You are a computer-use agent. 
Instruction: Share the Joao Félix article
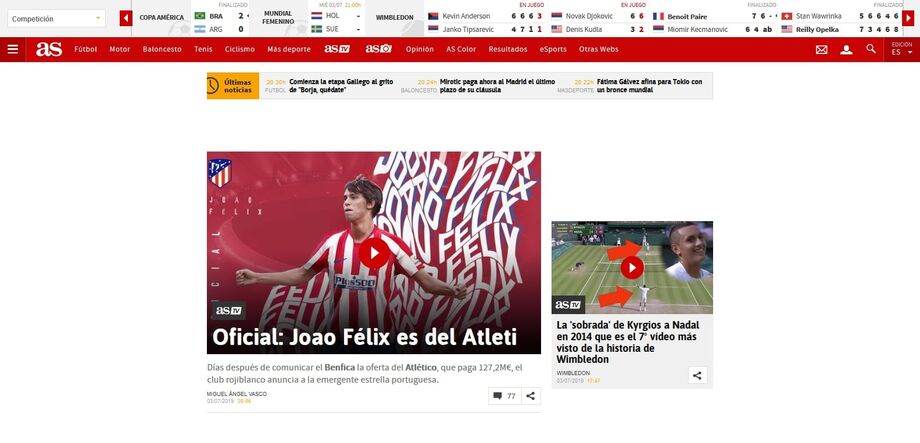click(530, 396)
